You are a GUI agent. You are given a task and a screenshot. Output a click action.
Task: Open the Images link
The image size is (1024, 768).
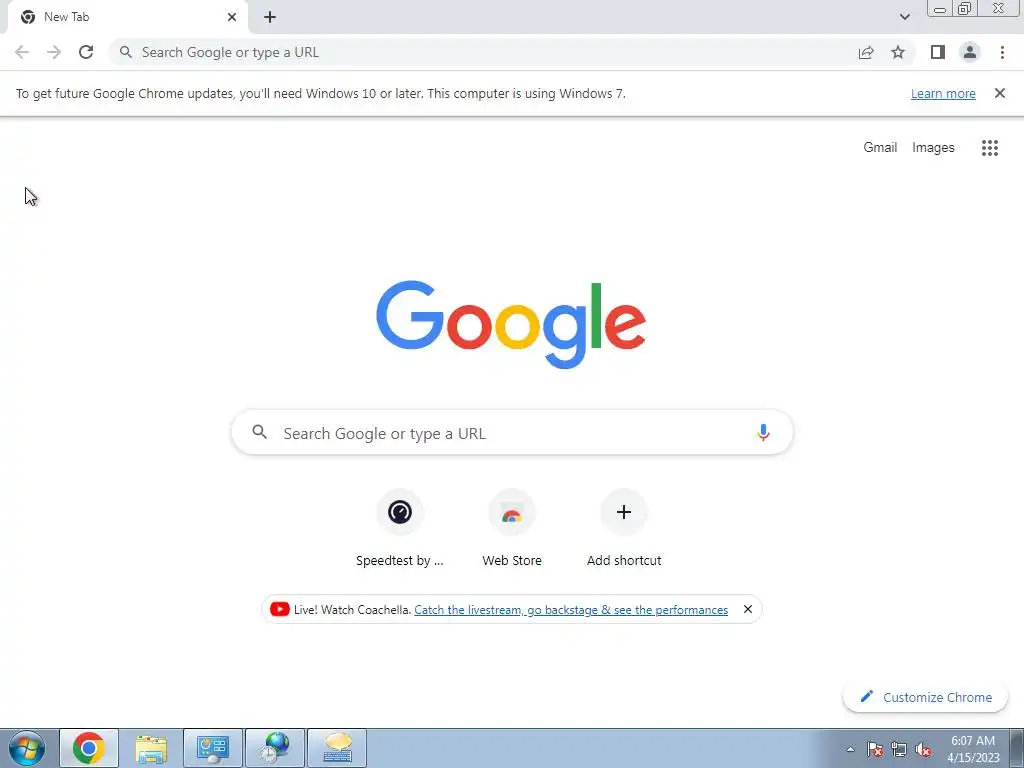click(933, 148)
